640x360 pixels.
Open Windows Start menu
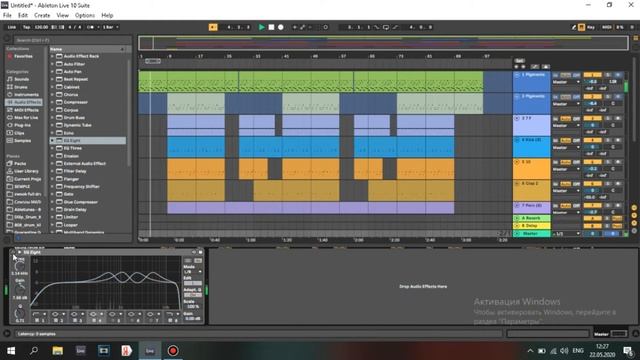[11, 351]
